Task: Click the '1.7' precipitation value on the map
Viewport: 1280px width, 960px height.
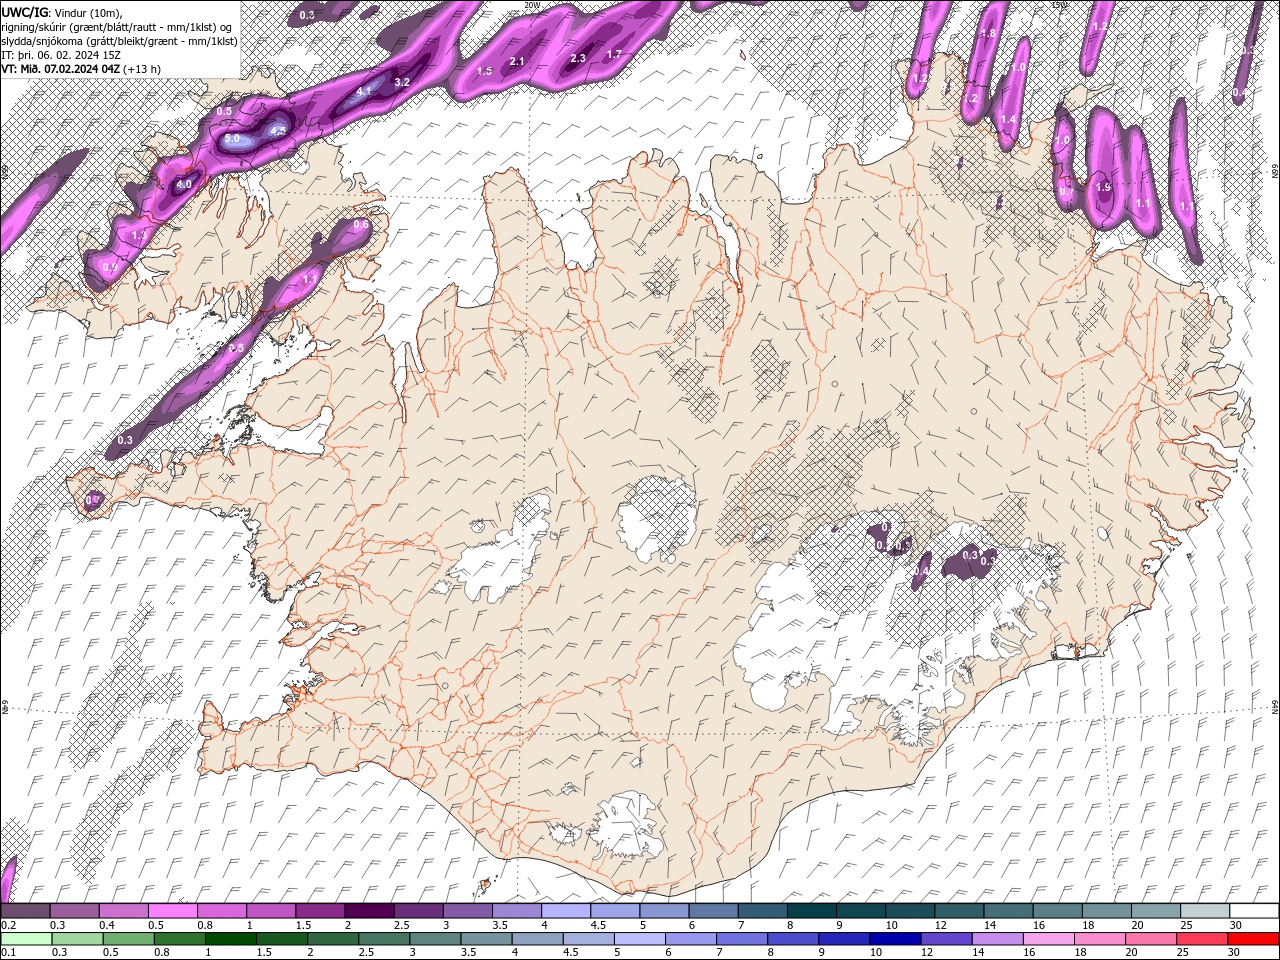Action: tap(614, 54)
